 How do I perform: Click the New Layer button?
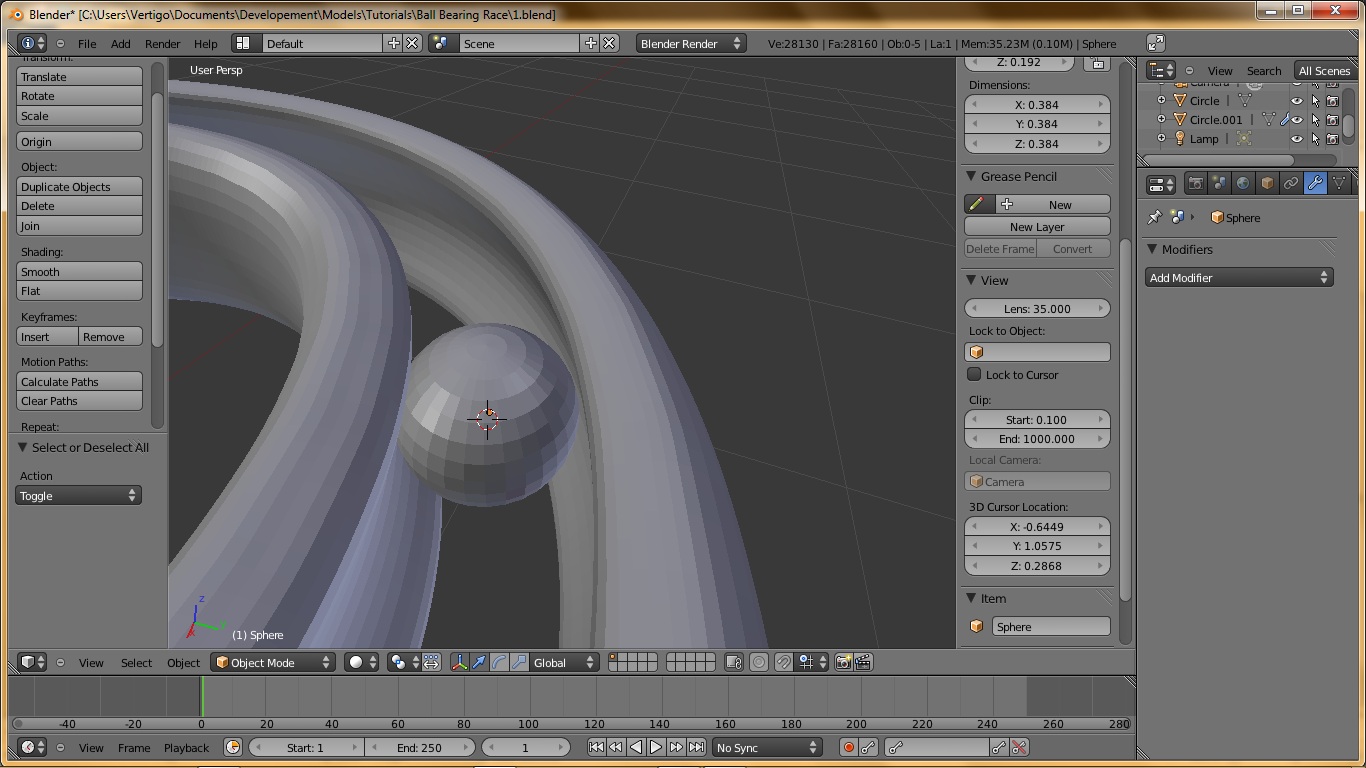coord(1037,226)
